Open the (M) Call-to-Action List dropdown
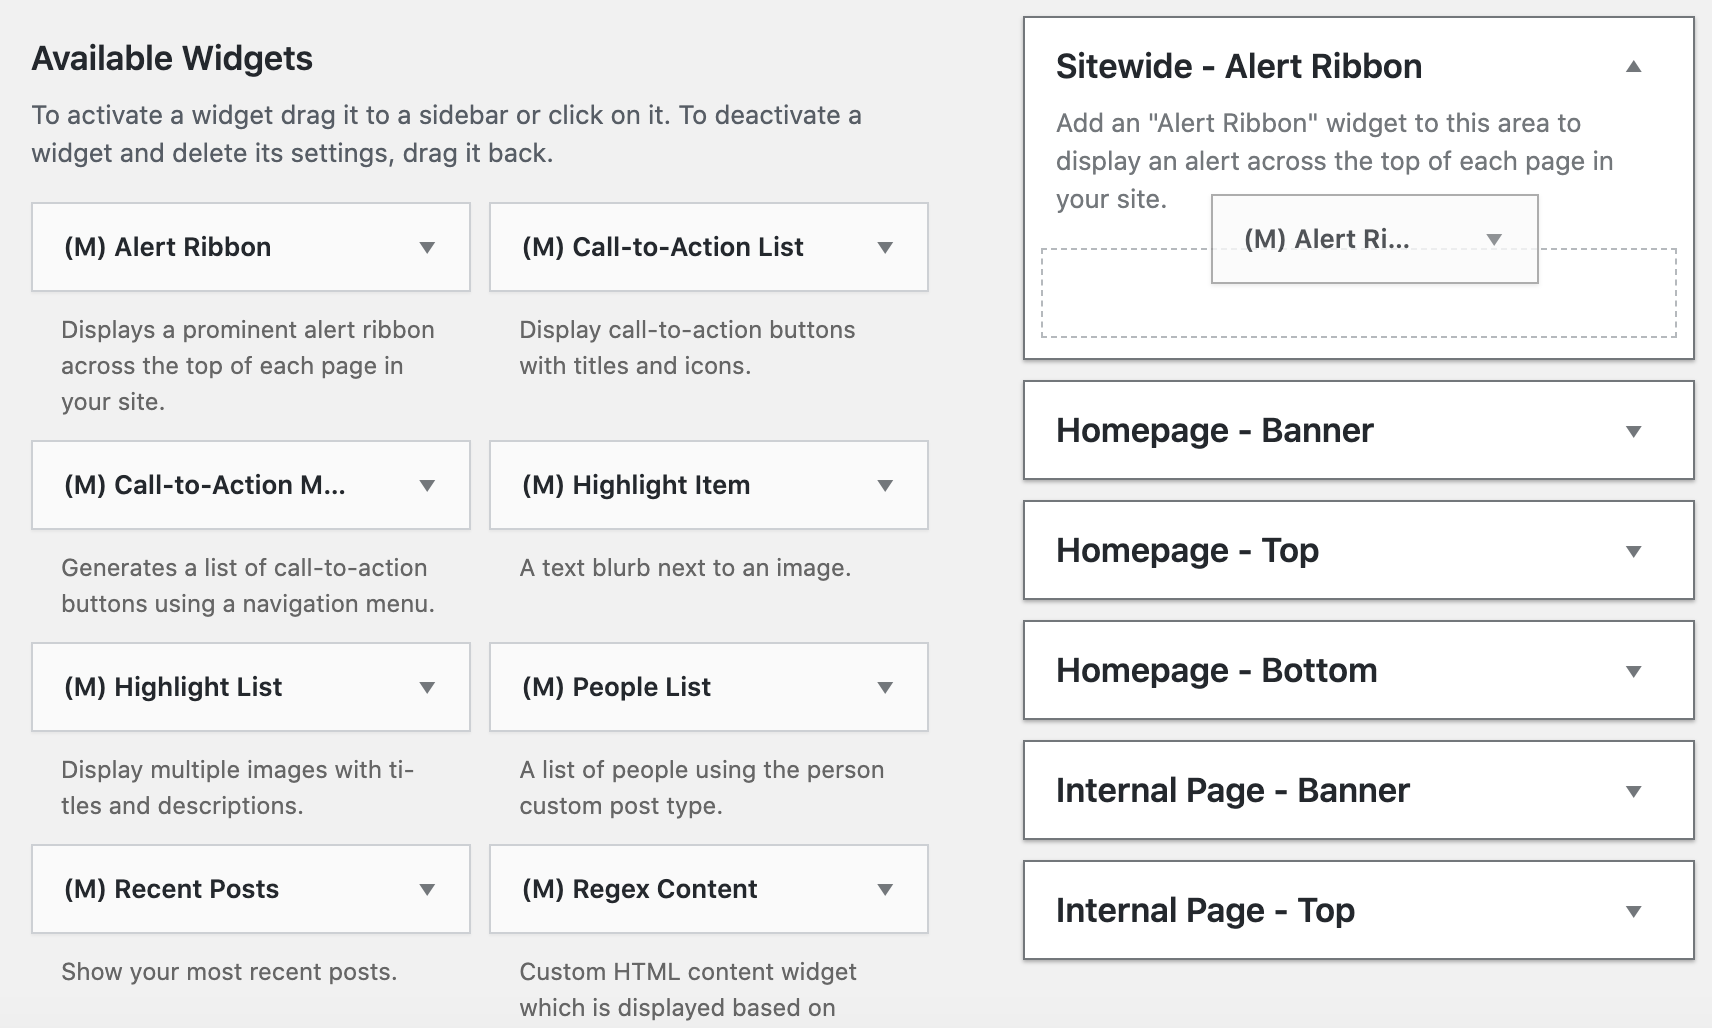 point(884,247)
